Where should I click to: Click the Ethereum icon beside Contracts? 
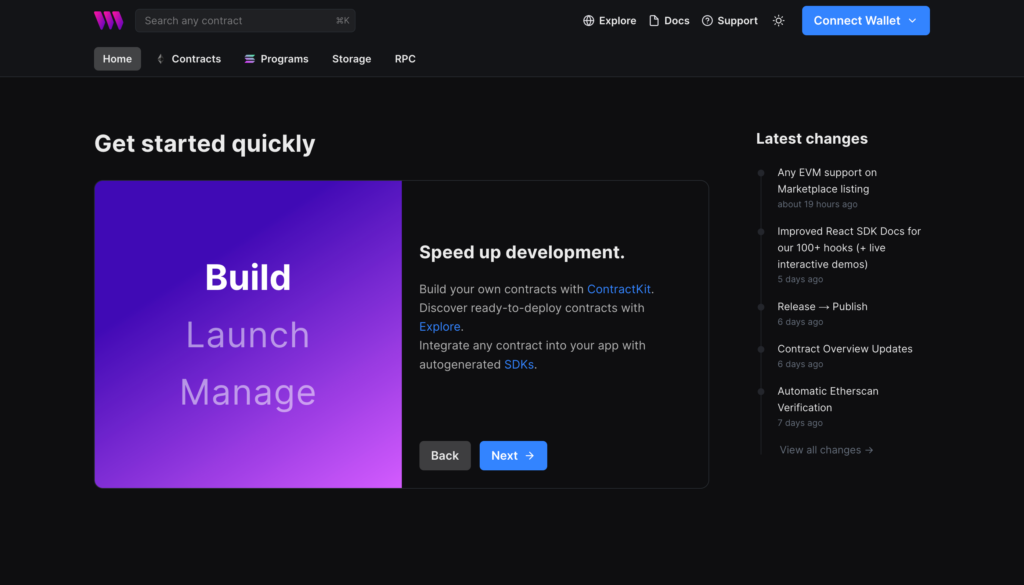click(x=160, y=59)
